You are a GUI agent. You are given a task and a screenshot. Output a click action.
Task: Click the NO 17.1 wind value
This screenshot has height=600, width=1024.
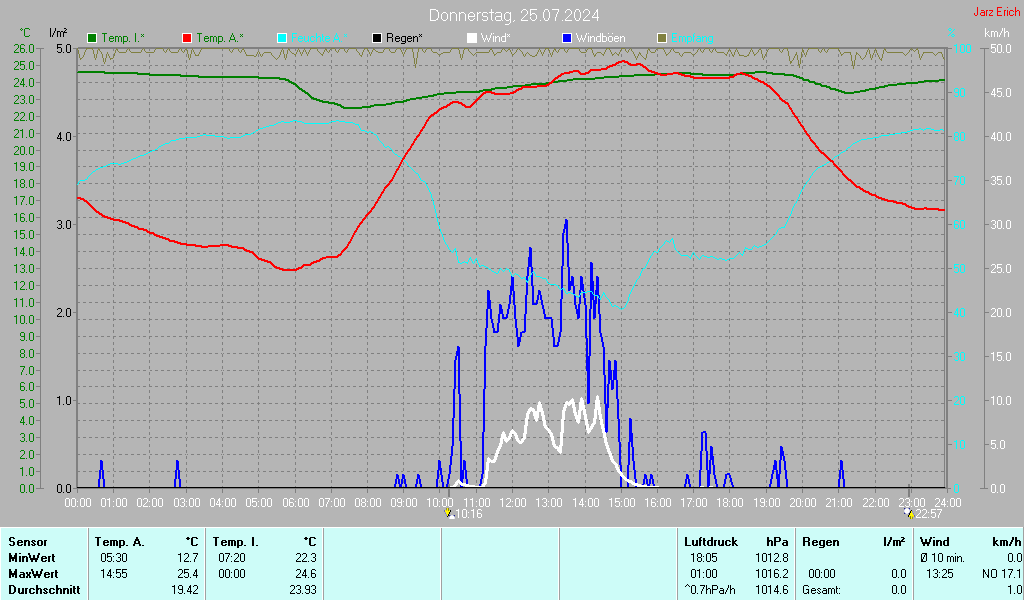(x=1001, y=574)
